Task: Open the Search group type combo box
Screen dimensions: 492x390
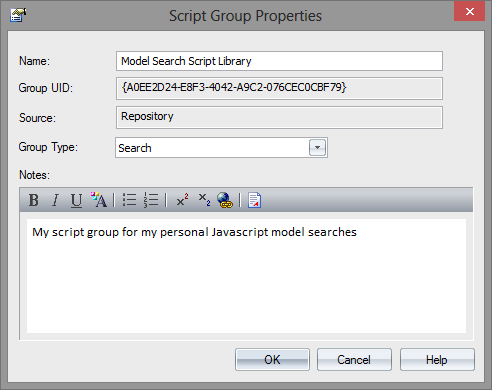Action: (221, 148)
